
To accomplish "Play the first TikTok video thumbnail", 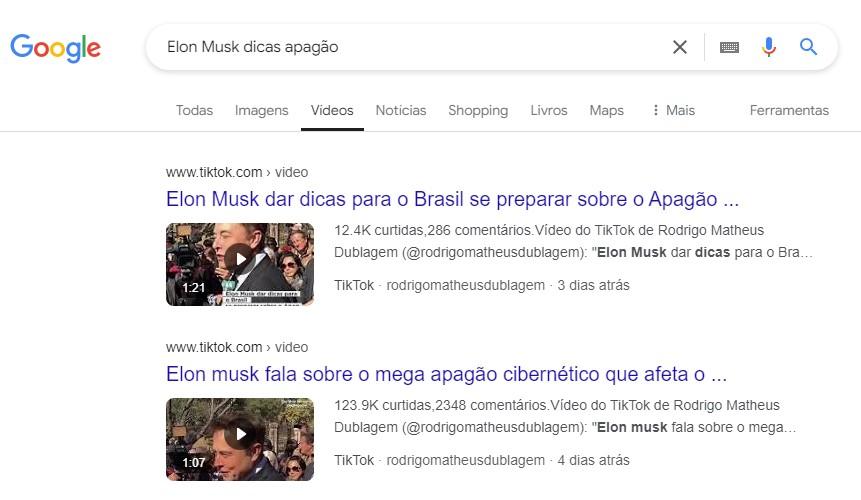I will coord(240,264).
